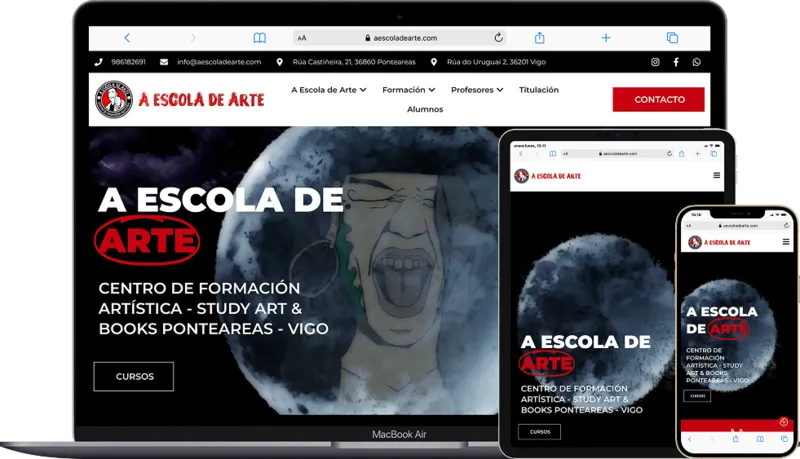Open Instagram icon in MacBook top bar

pos(655,62)
